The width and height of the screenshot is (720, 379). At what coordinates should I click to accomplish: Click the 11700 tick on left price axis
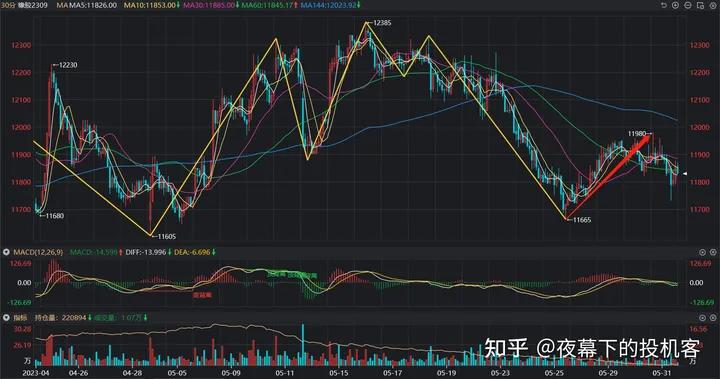coord(22,209)
